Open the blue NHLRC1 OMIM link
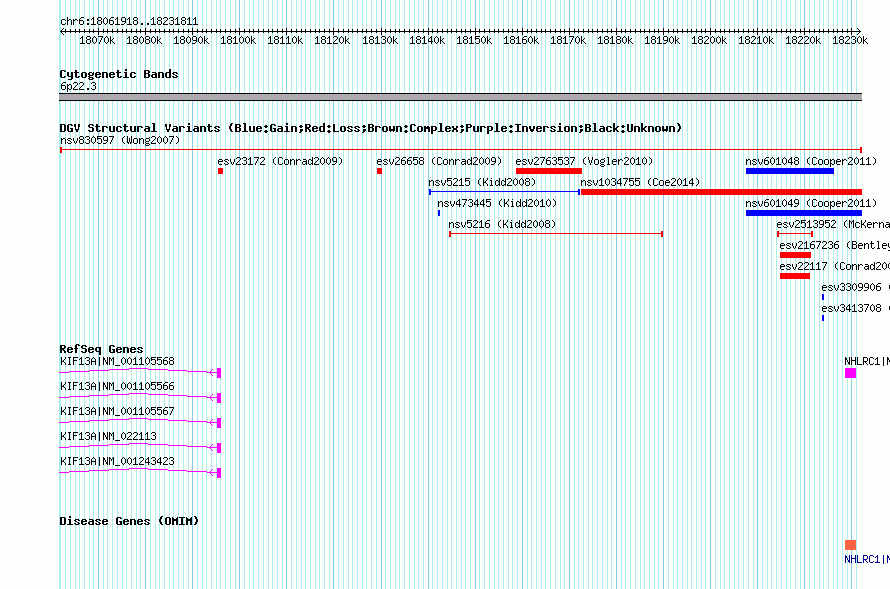Image resolution: width=890 pixels, height=589 pixels. coord(867,559)
